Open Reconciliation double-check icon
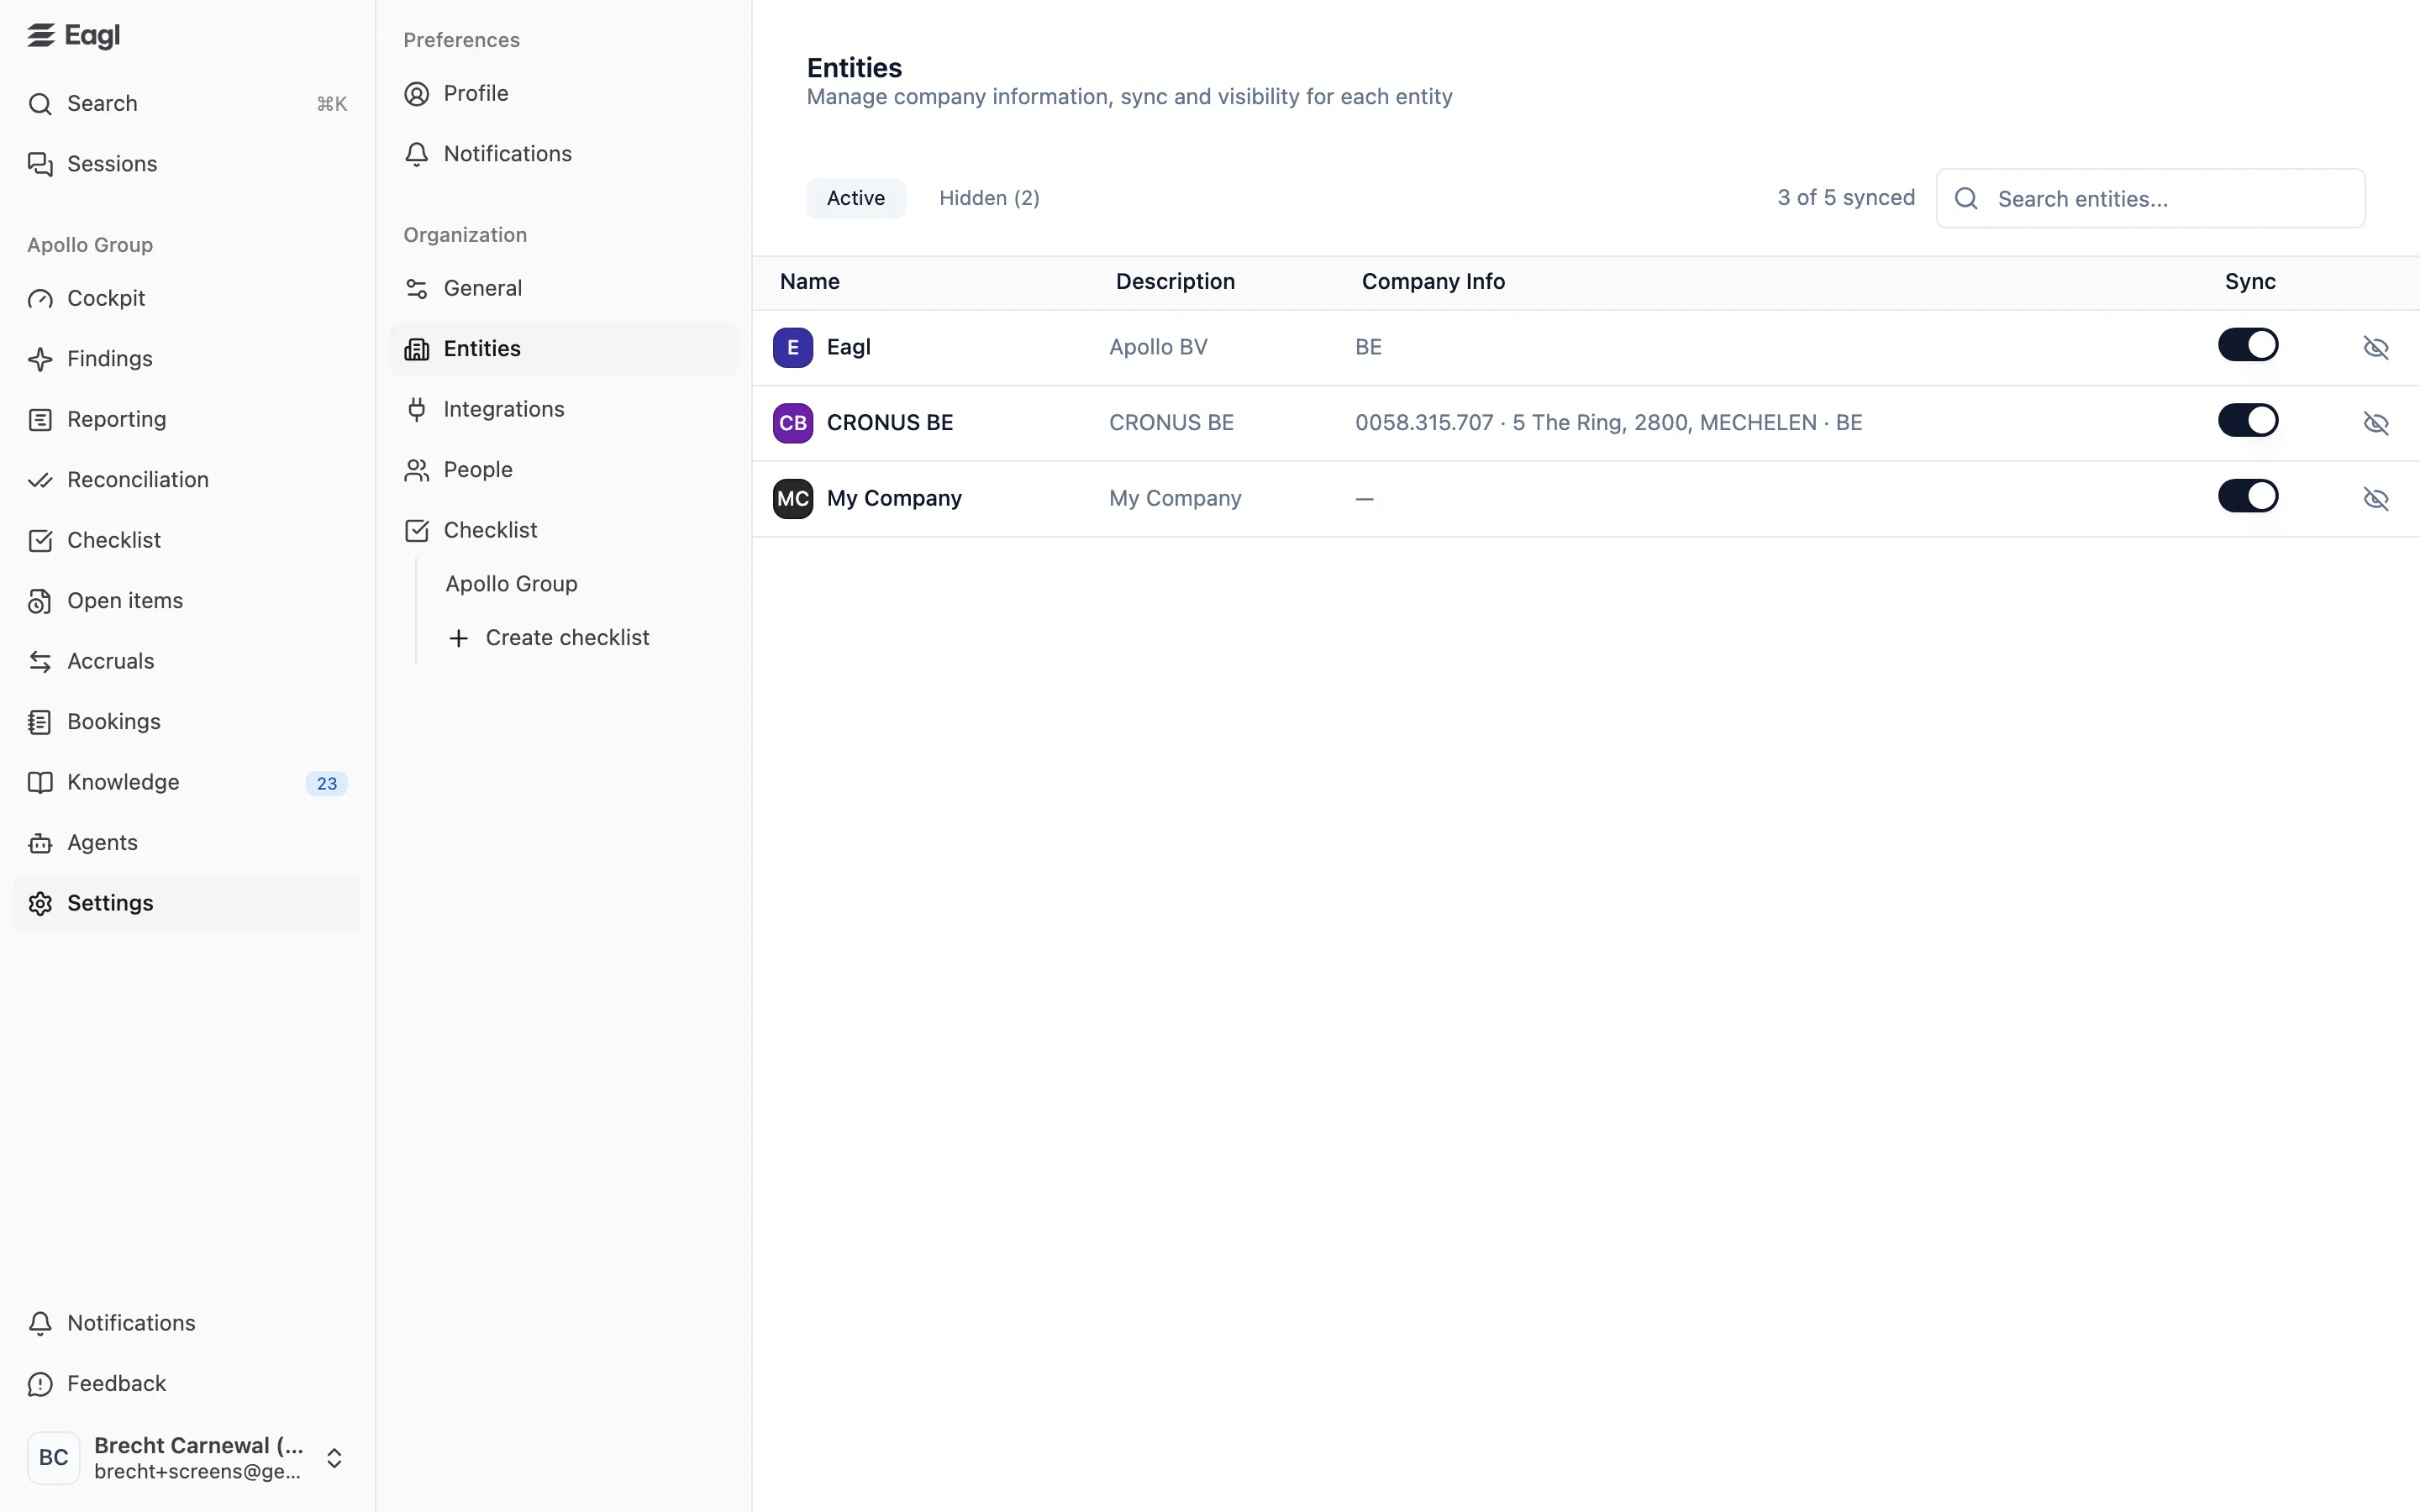Viewport: 2420px width, 1512px height. 40,480
